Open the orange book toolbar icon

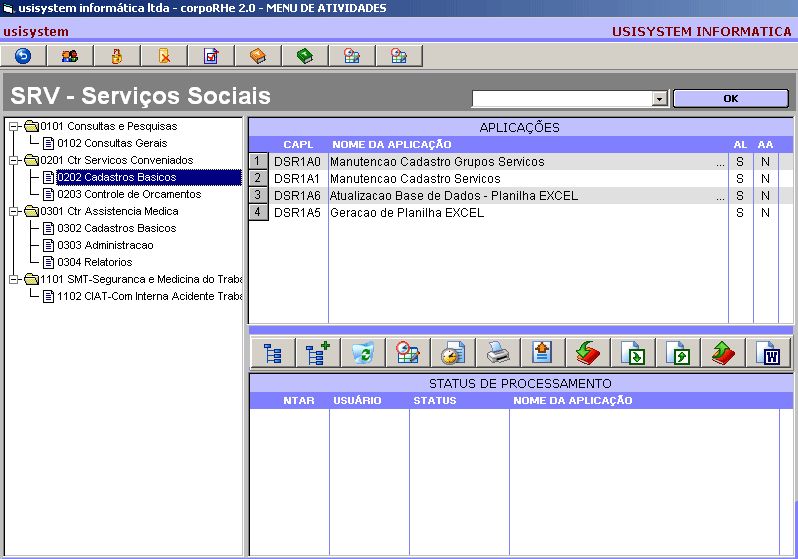tap(258, 55)
